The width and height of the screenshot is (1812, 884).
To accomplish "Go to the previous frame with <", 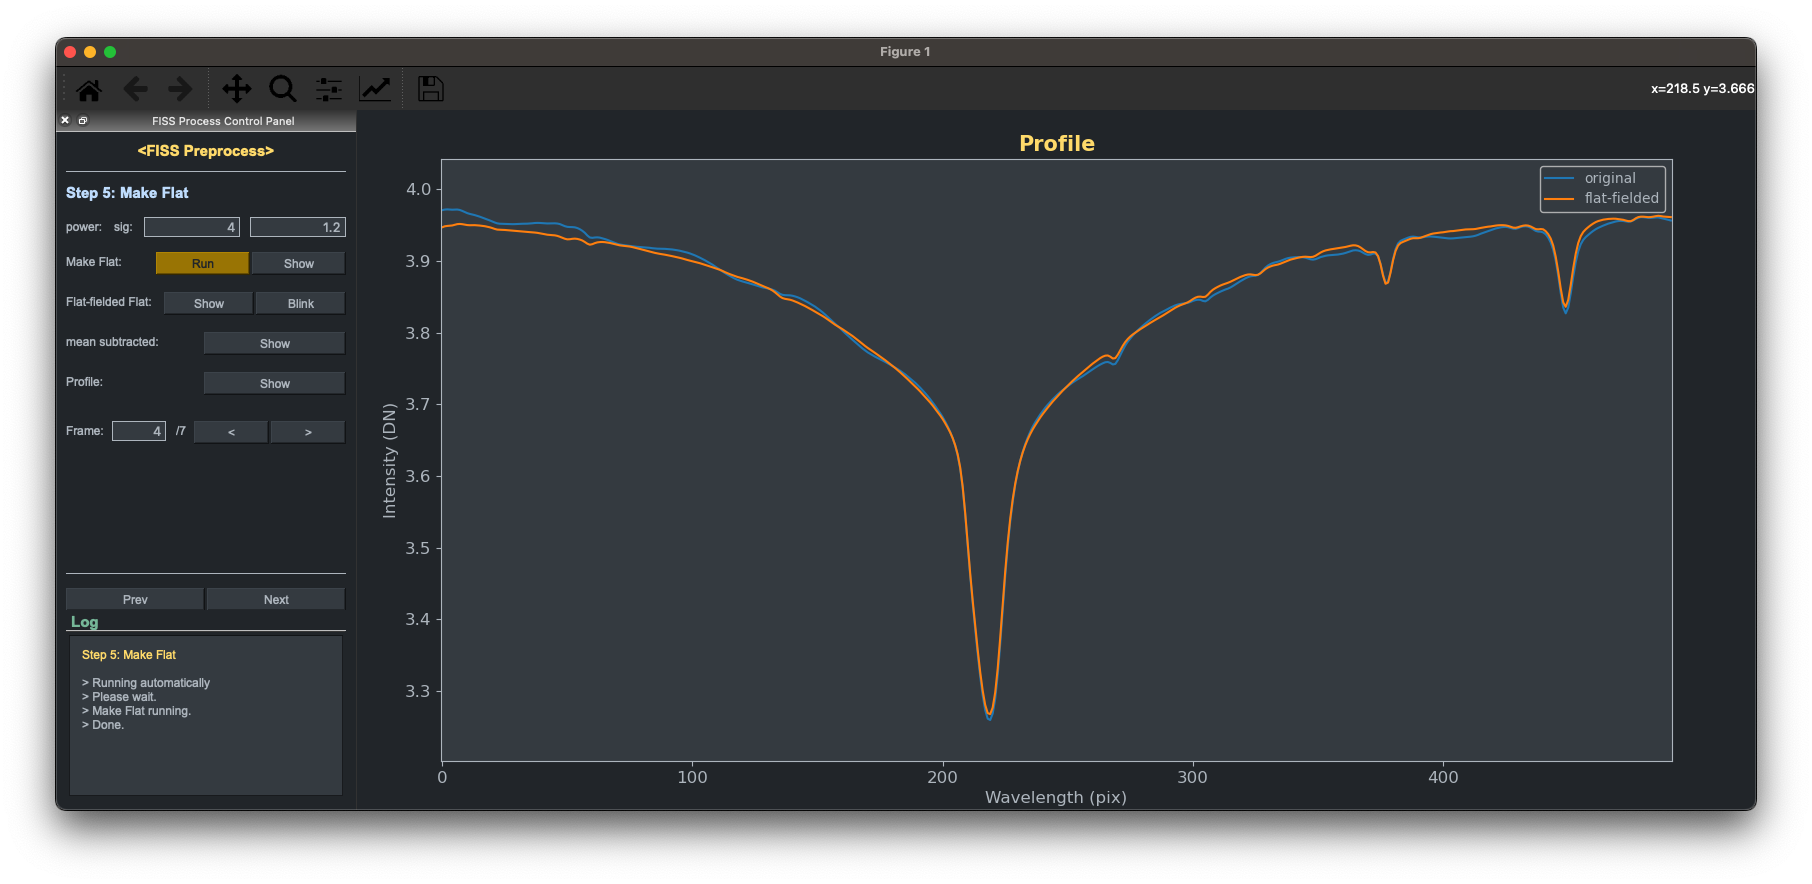I will [x=231, y=432].
